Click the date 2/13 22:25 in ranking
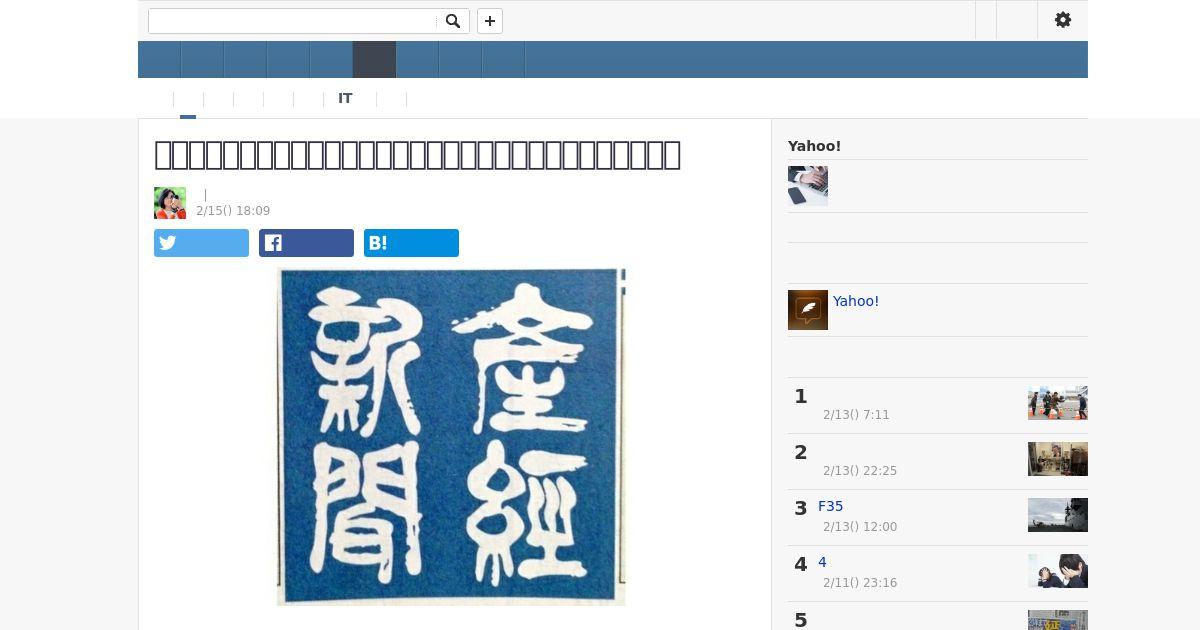This screenshot has width=1200, height=630. tap(860, 471)
